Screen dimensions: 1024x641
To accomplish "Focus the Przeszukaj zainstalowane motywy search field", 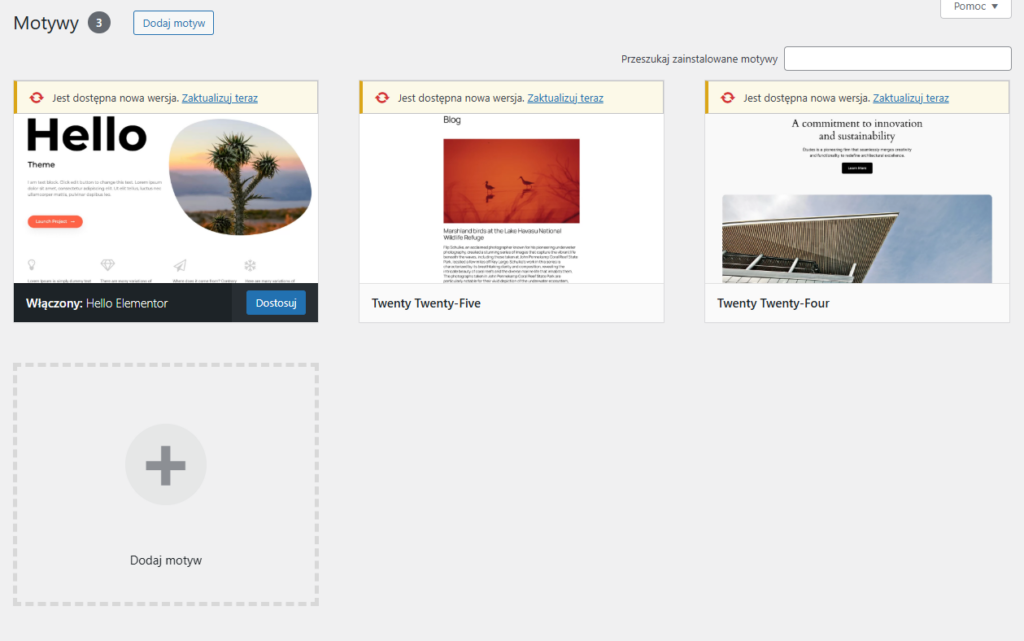I will (x=897, y=59).
